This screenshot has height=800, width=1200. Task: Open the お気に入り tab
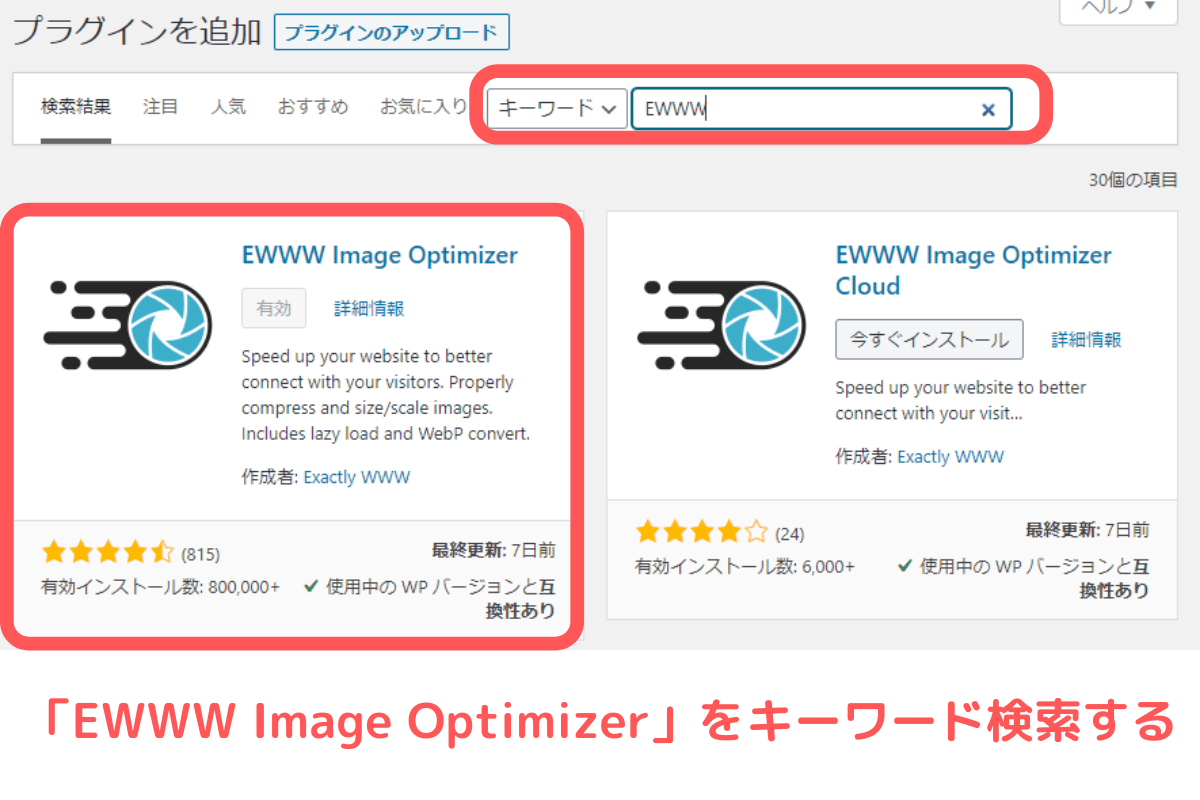423,106
